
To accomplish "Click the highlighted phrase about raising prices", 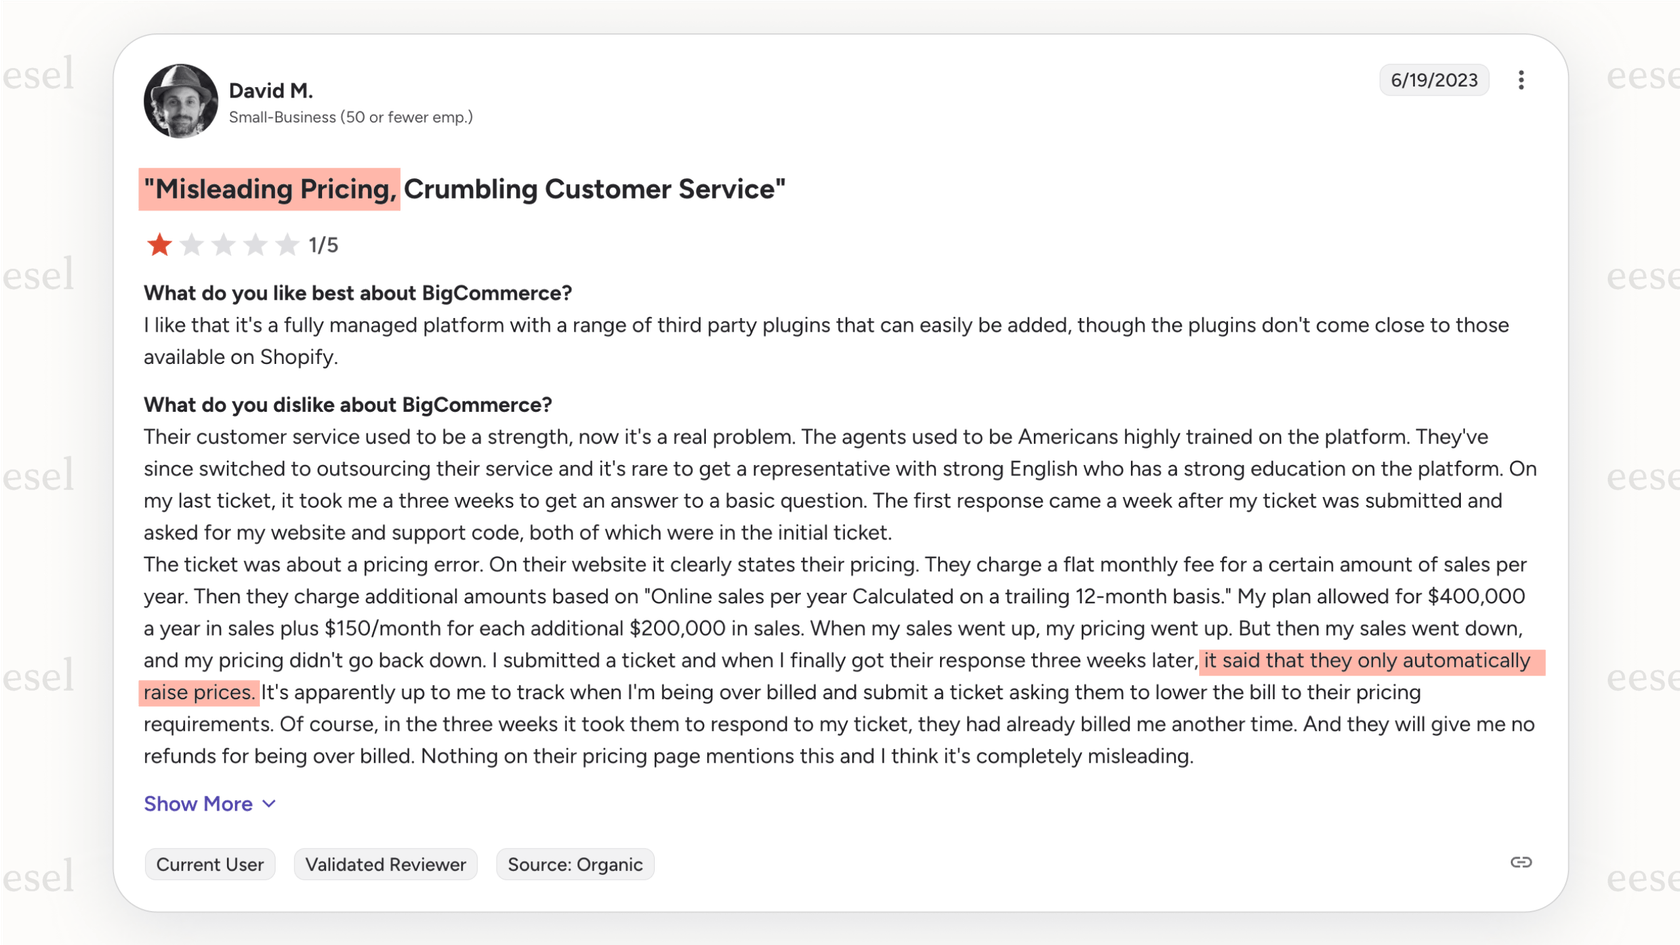I will pos(1370,661).
